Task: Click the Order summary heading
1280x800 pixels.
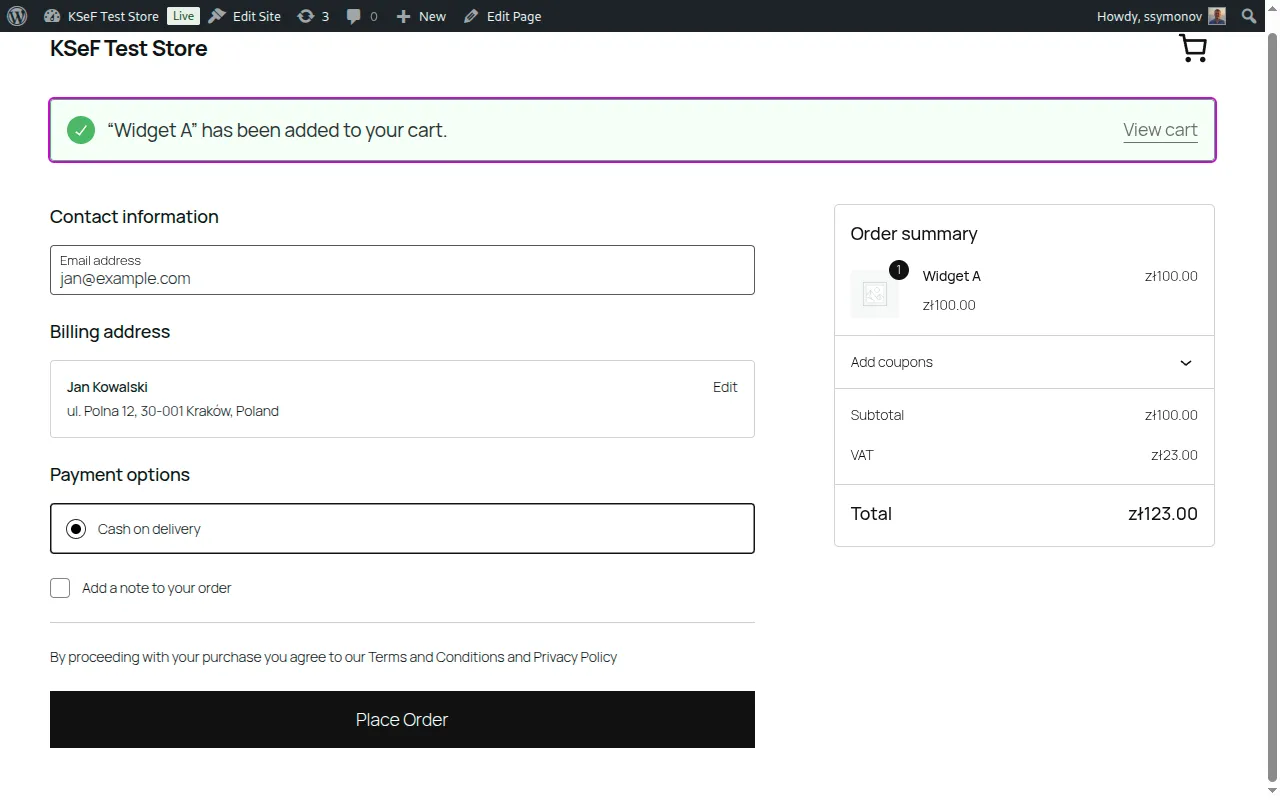Action: 914,234
